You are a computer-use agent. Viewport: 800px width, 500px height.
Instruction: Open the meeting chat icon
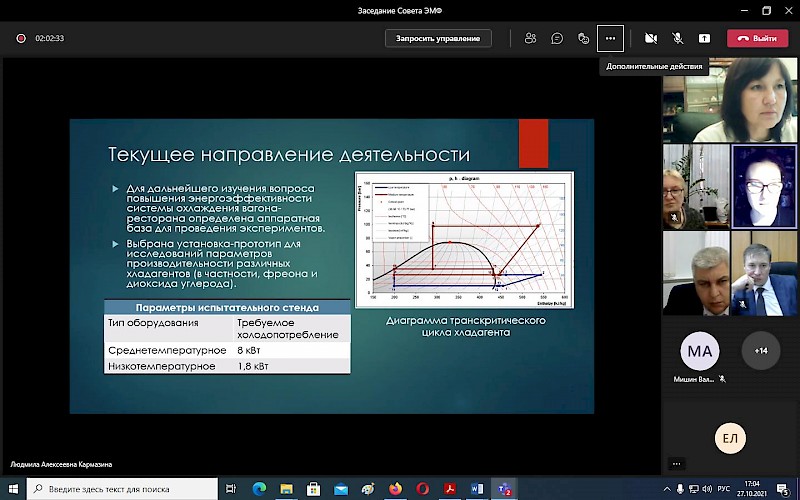[x=557, y=38]
